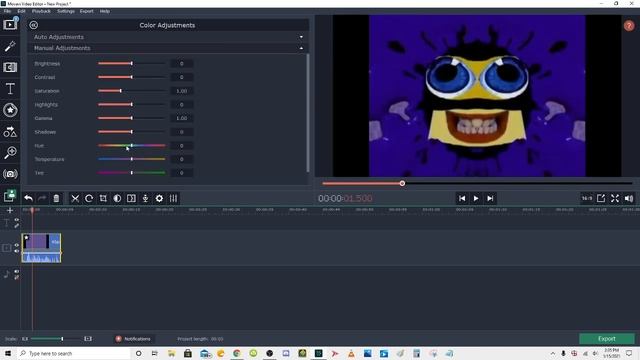Toggle visibility eye on video track
The image size is (640, 360).
click(17, 245)
